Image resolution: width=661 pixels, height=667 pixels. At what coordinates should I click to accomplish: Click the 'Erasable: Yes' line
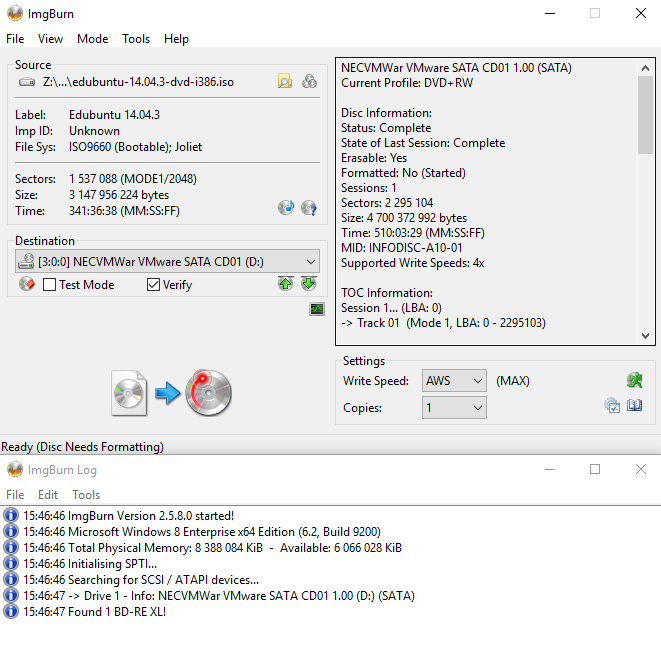pyautogui.click(x=374, y=158)
